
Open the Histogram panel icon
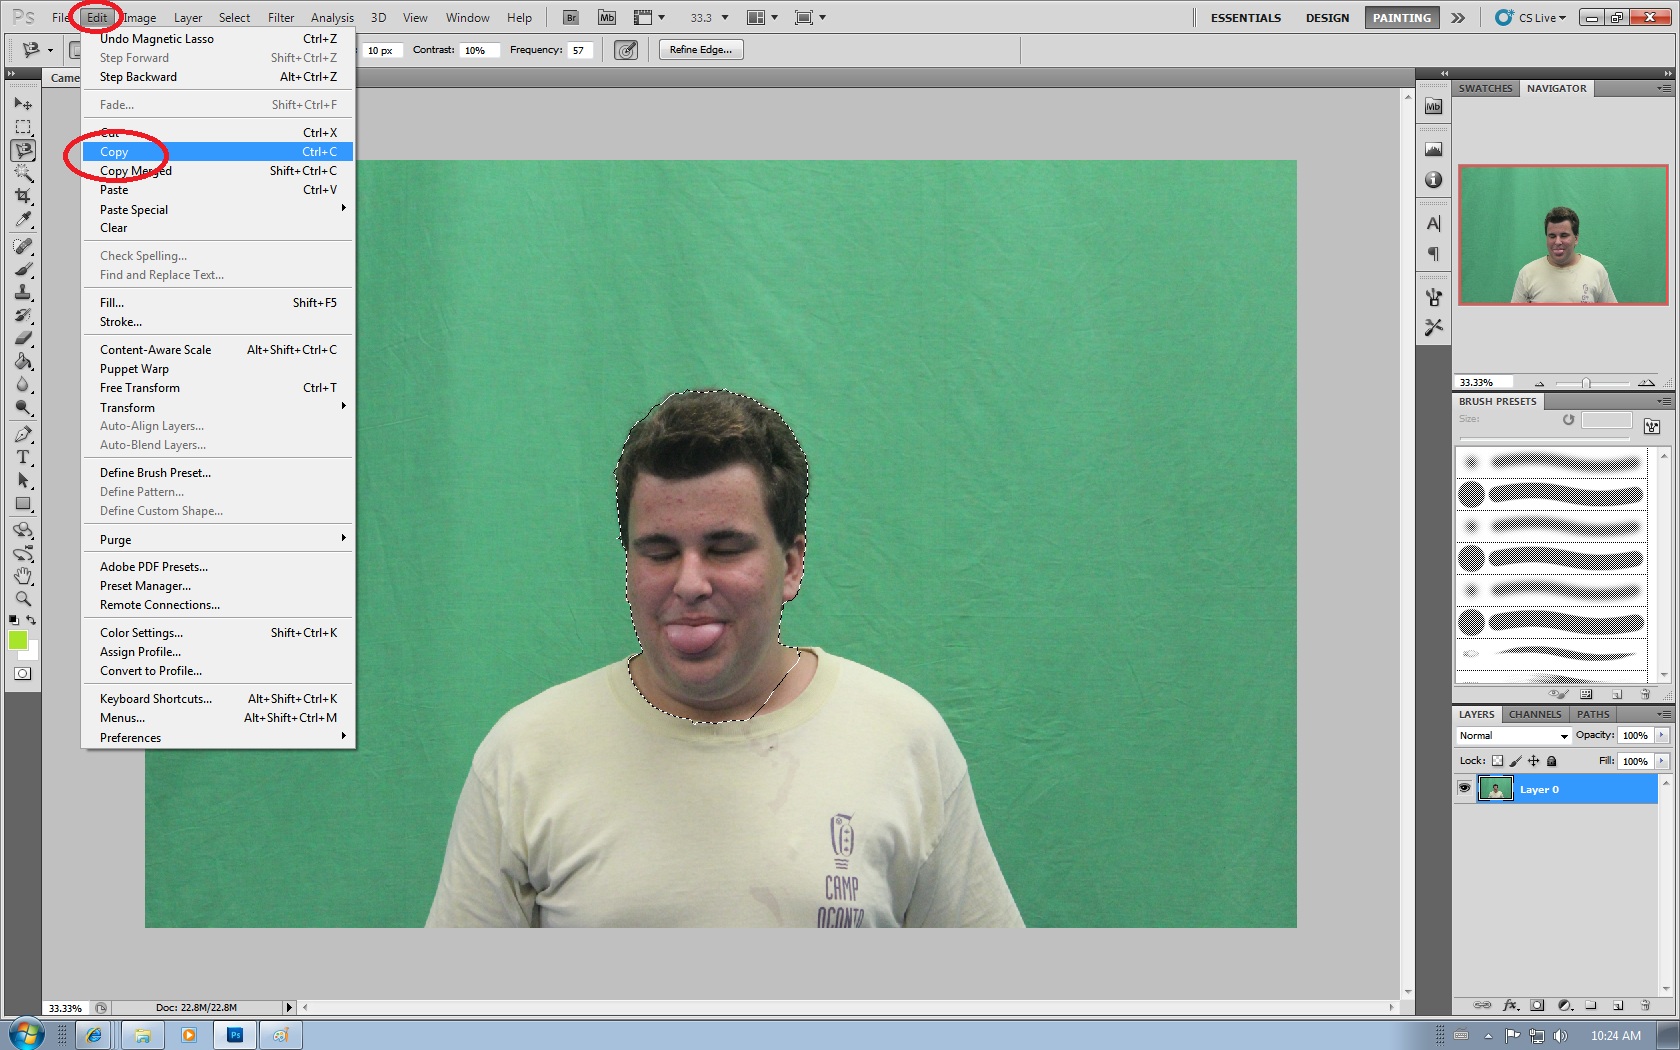click(1433, 150)
